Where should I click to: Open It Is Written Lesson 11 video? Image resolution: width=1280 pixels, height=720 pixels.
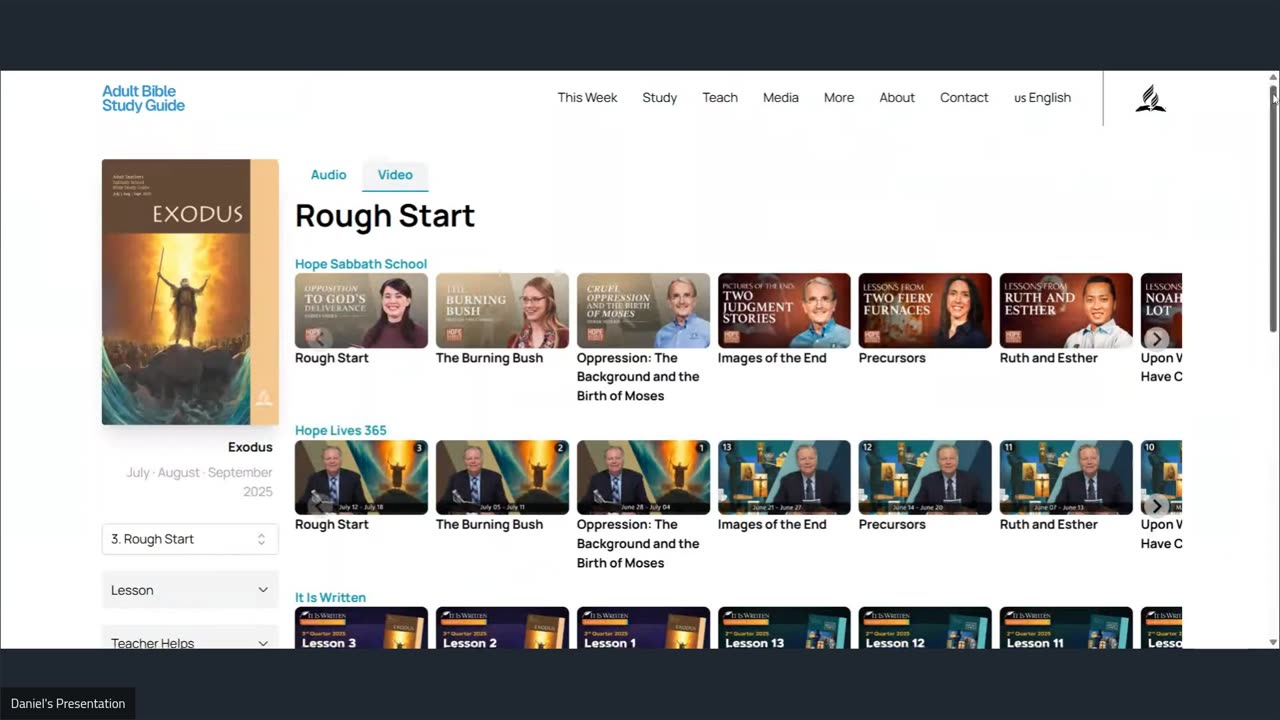pyautogui.click(x=1066, y=628)
